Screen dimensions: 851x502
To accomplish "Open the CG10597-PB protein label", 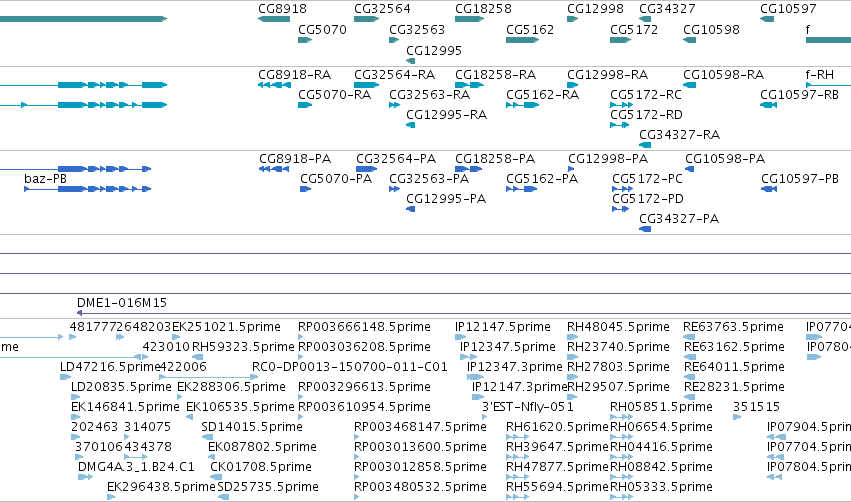I will coord(800,179).
